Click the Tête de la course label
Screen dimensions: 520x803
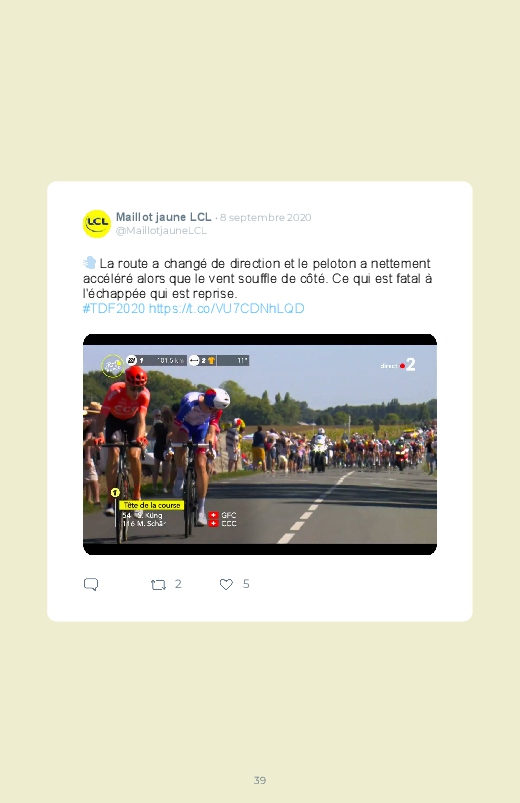(152, 505)
